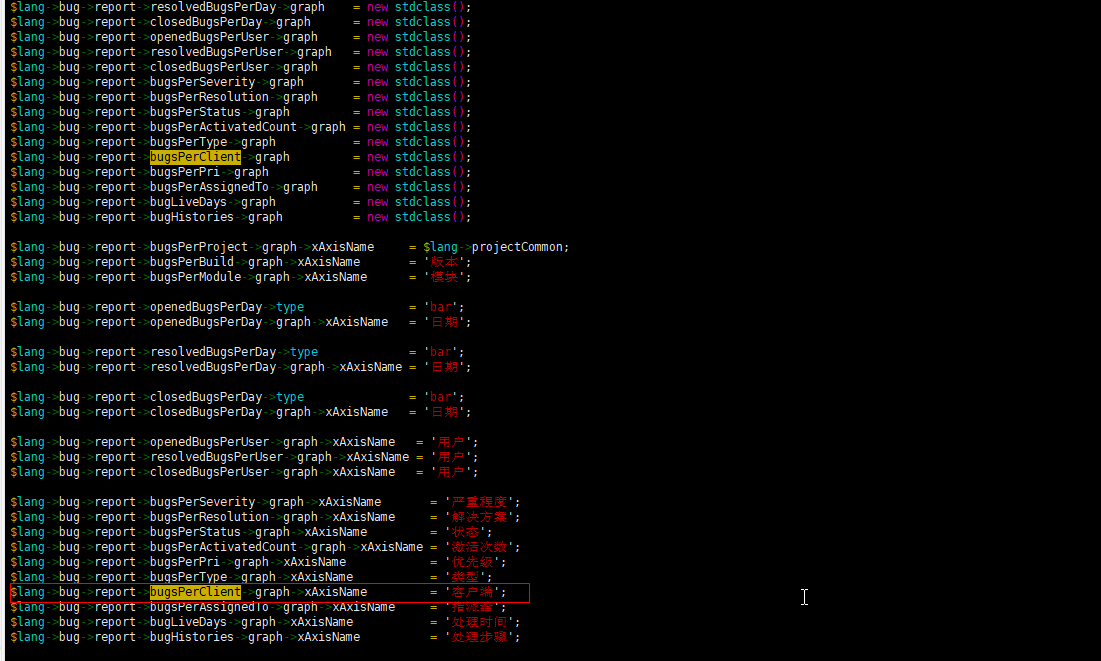Click '用户' on closedBugsPerUser xAxisName line
Screen dimensions: 1101x661
point(451,472)
